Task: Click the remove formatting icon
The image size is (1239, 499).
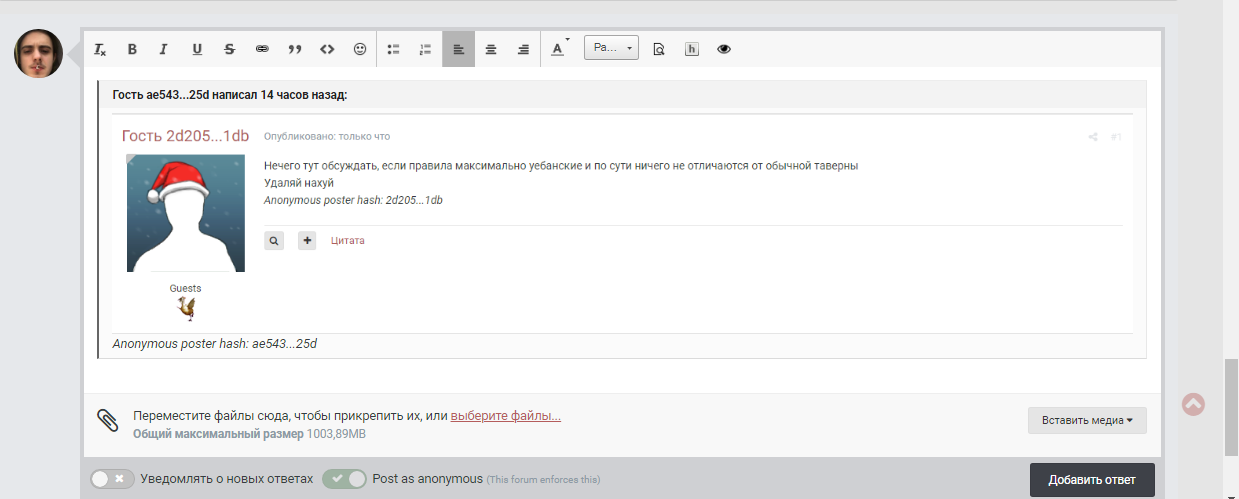Action: (x=100, y=49)
